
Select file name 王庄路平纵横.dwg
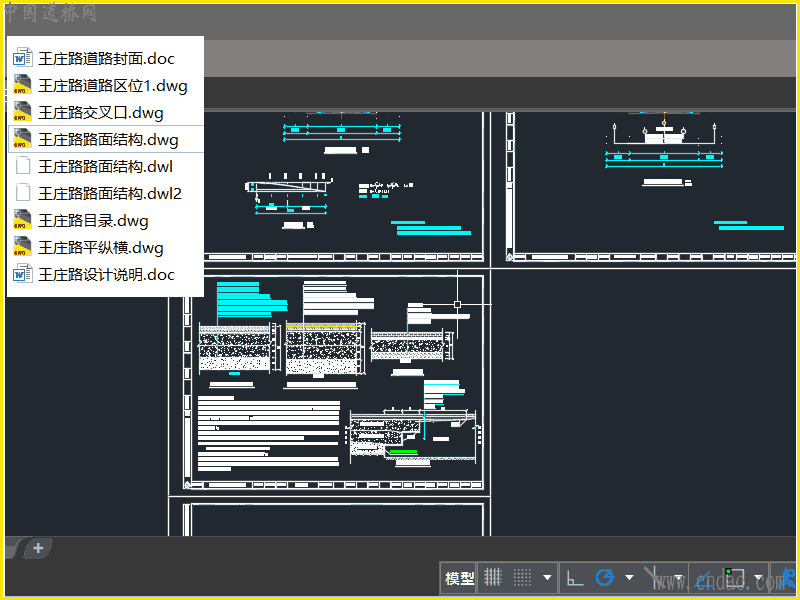coord(101,248)
